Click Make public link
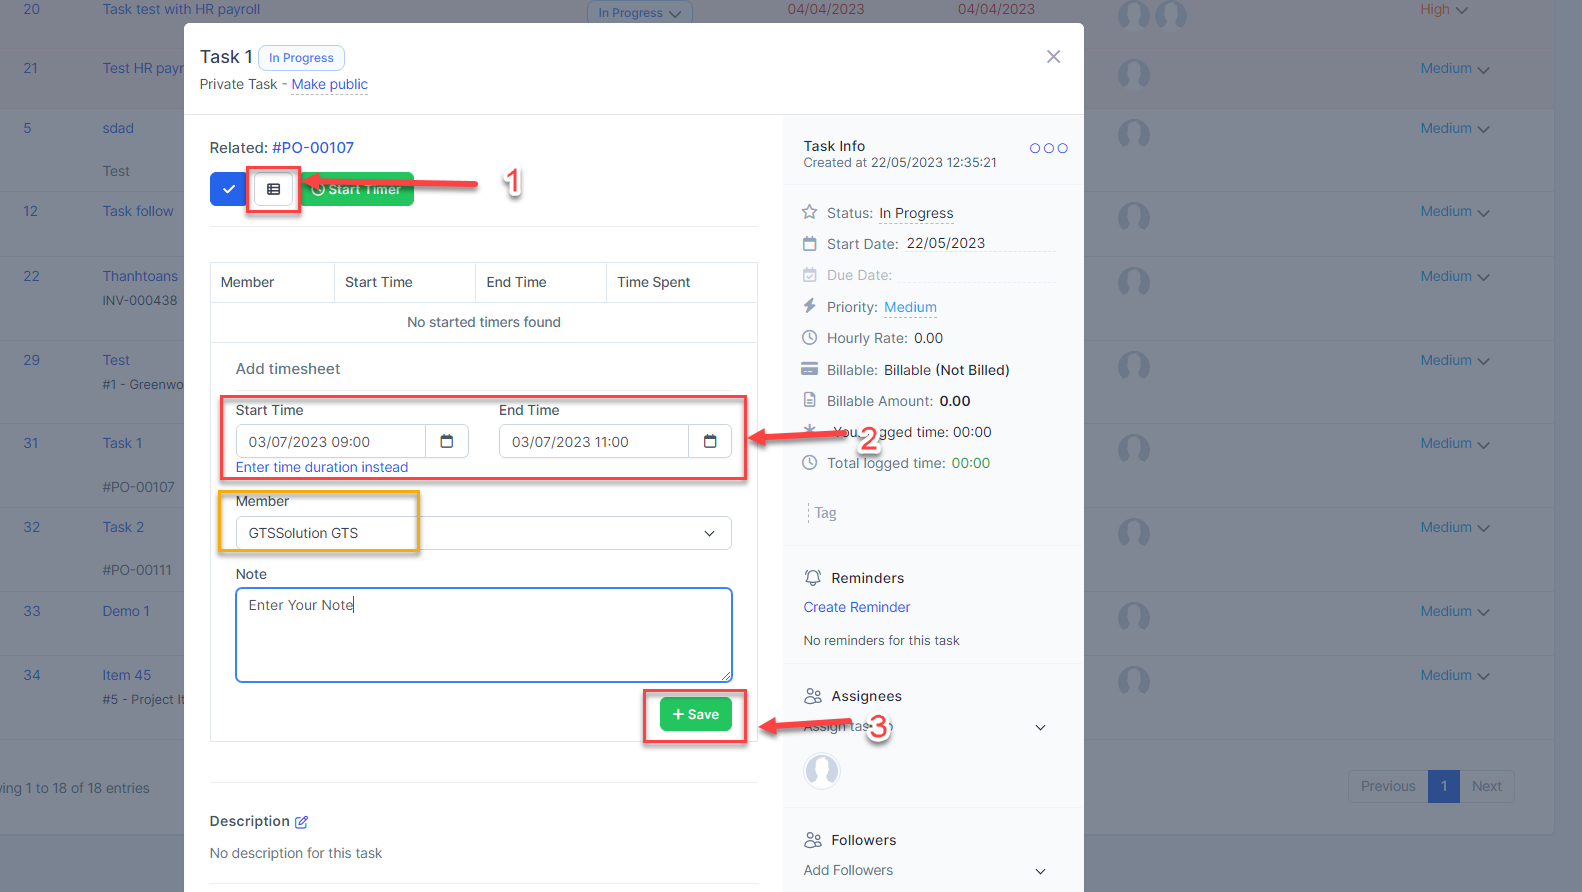Screen dimensions: 1582x892 click(x=329, y=84)
